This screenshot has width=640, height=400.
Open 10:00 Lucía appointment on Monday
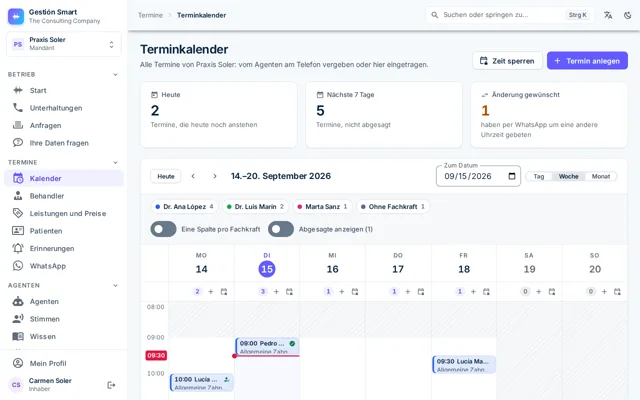202,382
